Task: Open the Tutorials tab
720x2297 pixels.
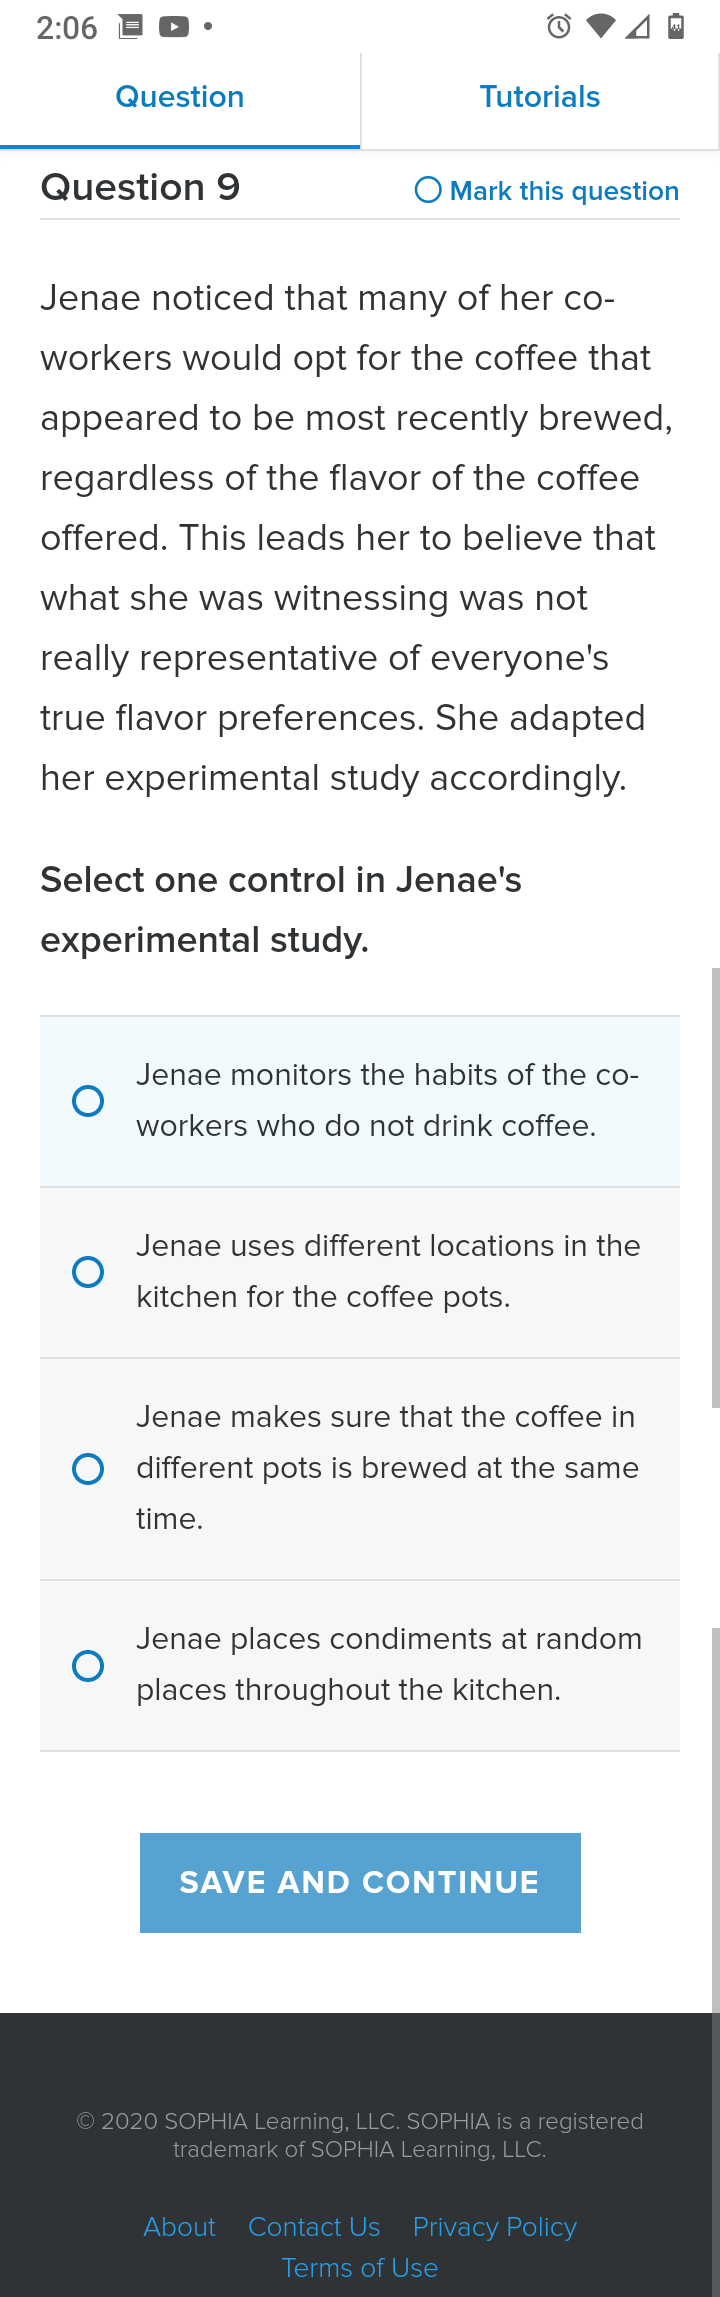Action: 540,98
